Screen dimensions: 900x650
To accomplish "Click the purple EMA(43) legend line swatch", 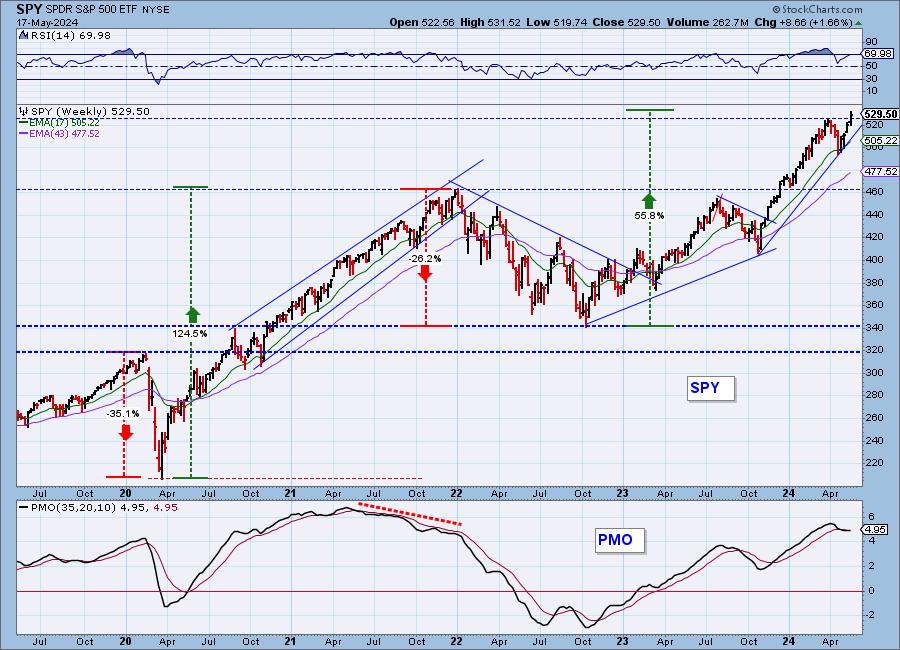I will (x=23, y=133).
